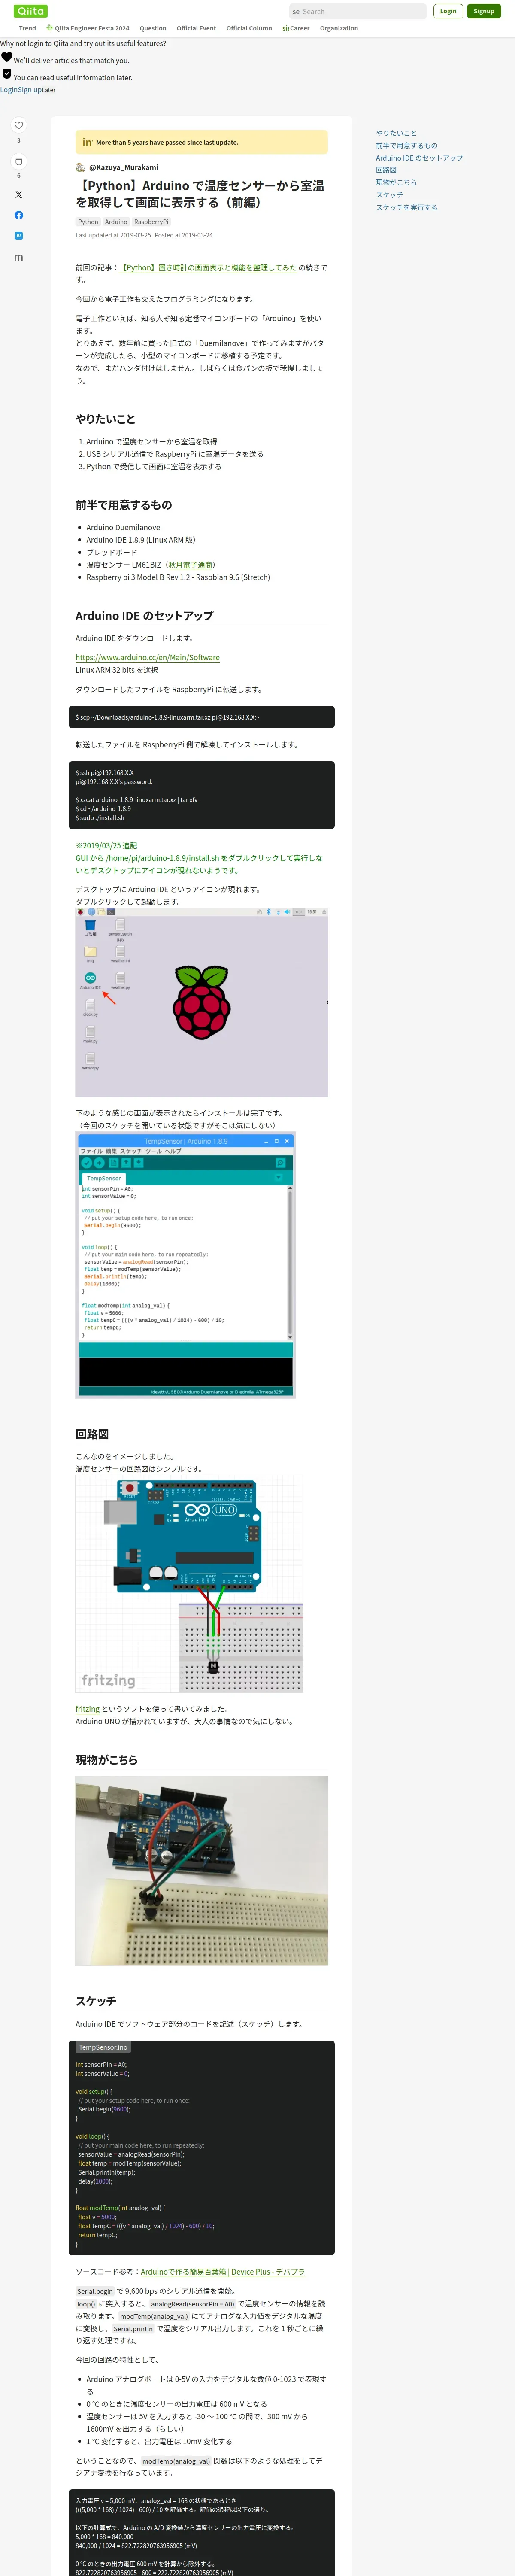Click the Login button in header
The image size is (515, 2576).
(x=448, y=11)
